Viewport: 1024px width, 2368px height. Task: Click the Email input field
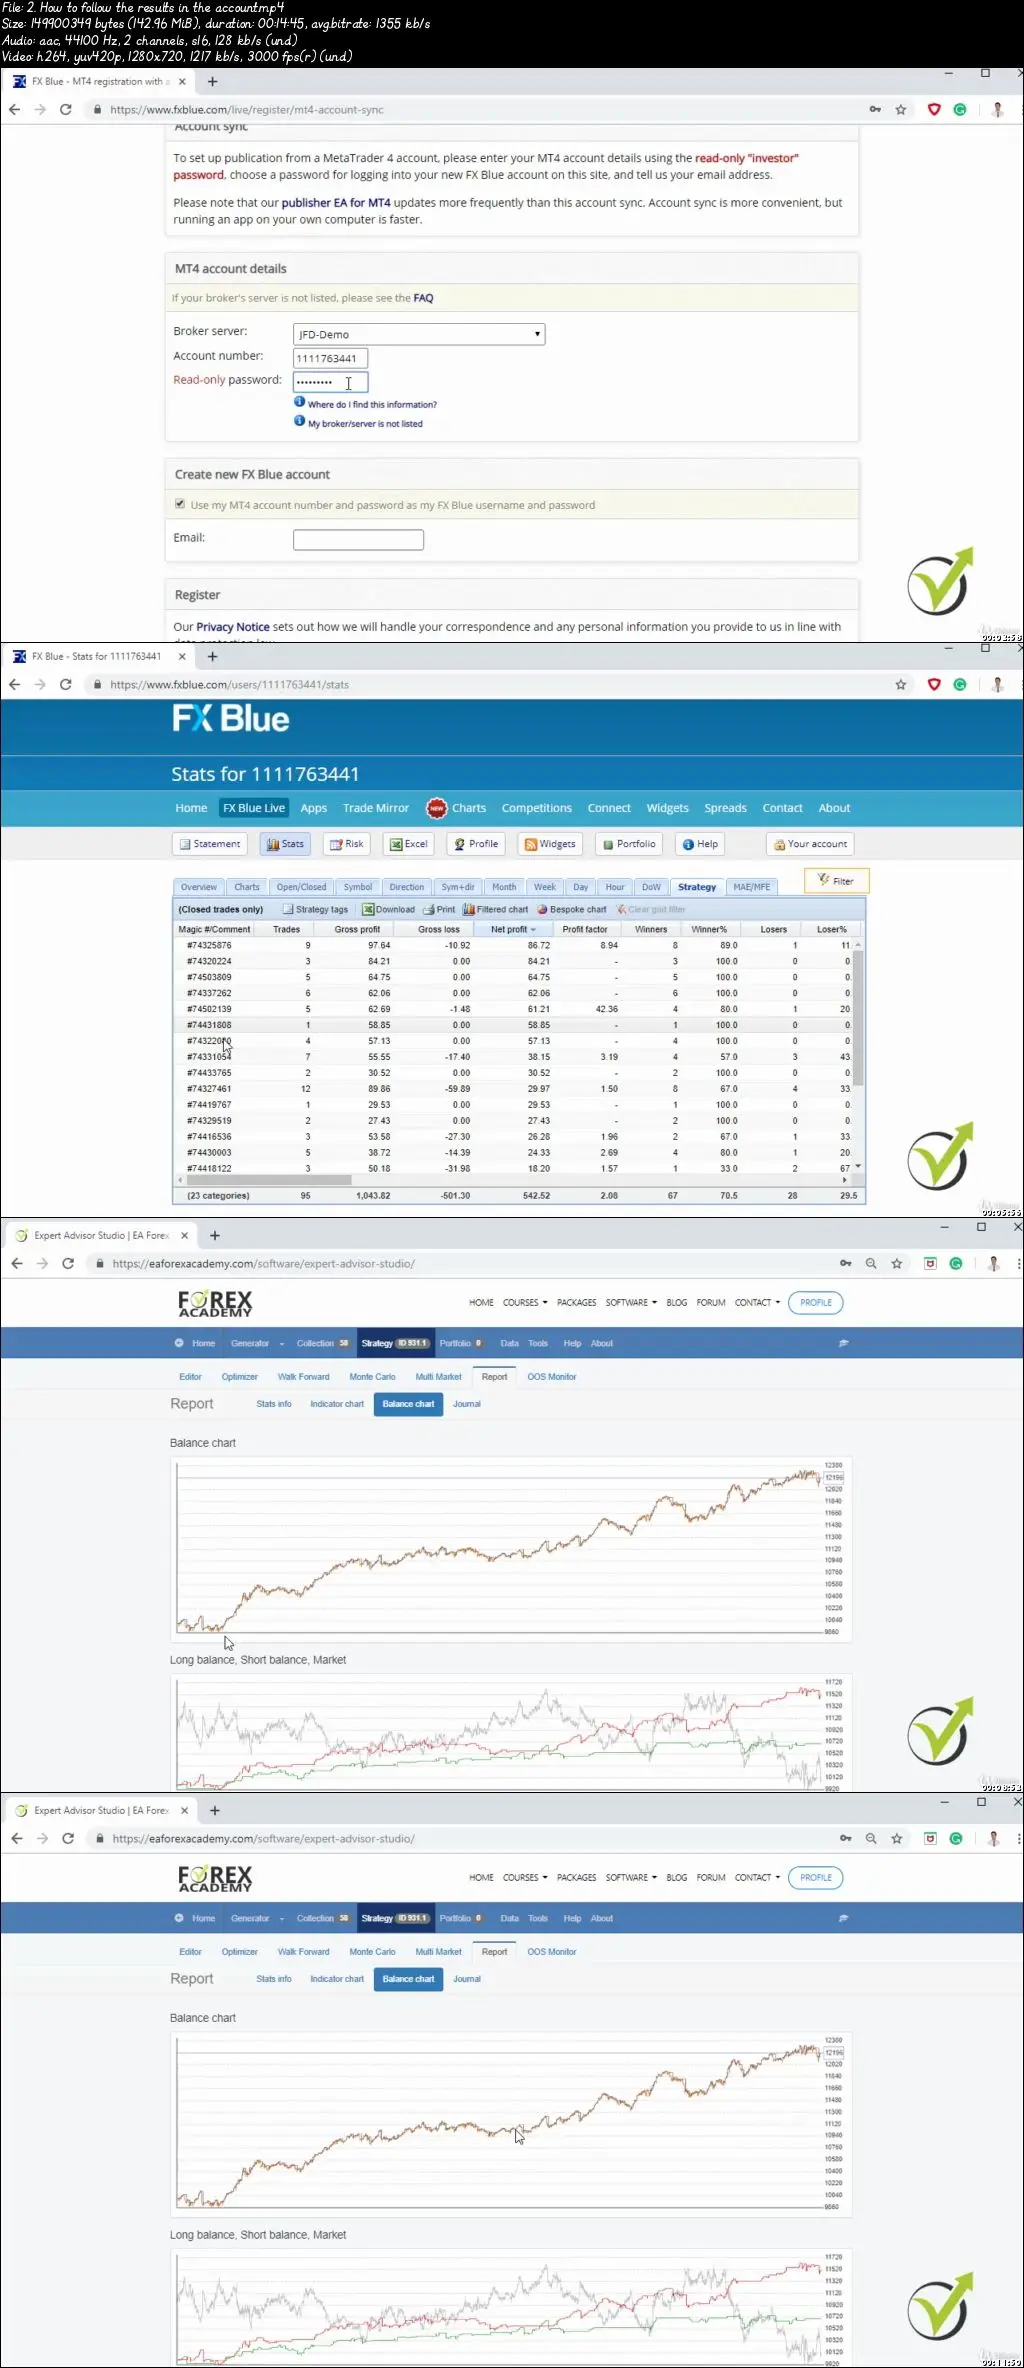(358, 540)
